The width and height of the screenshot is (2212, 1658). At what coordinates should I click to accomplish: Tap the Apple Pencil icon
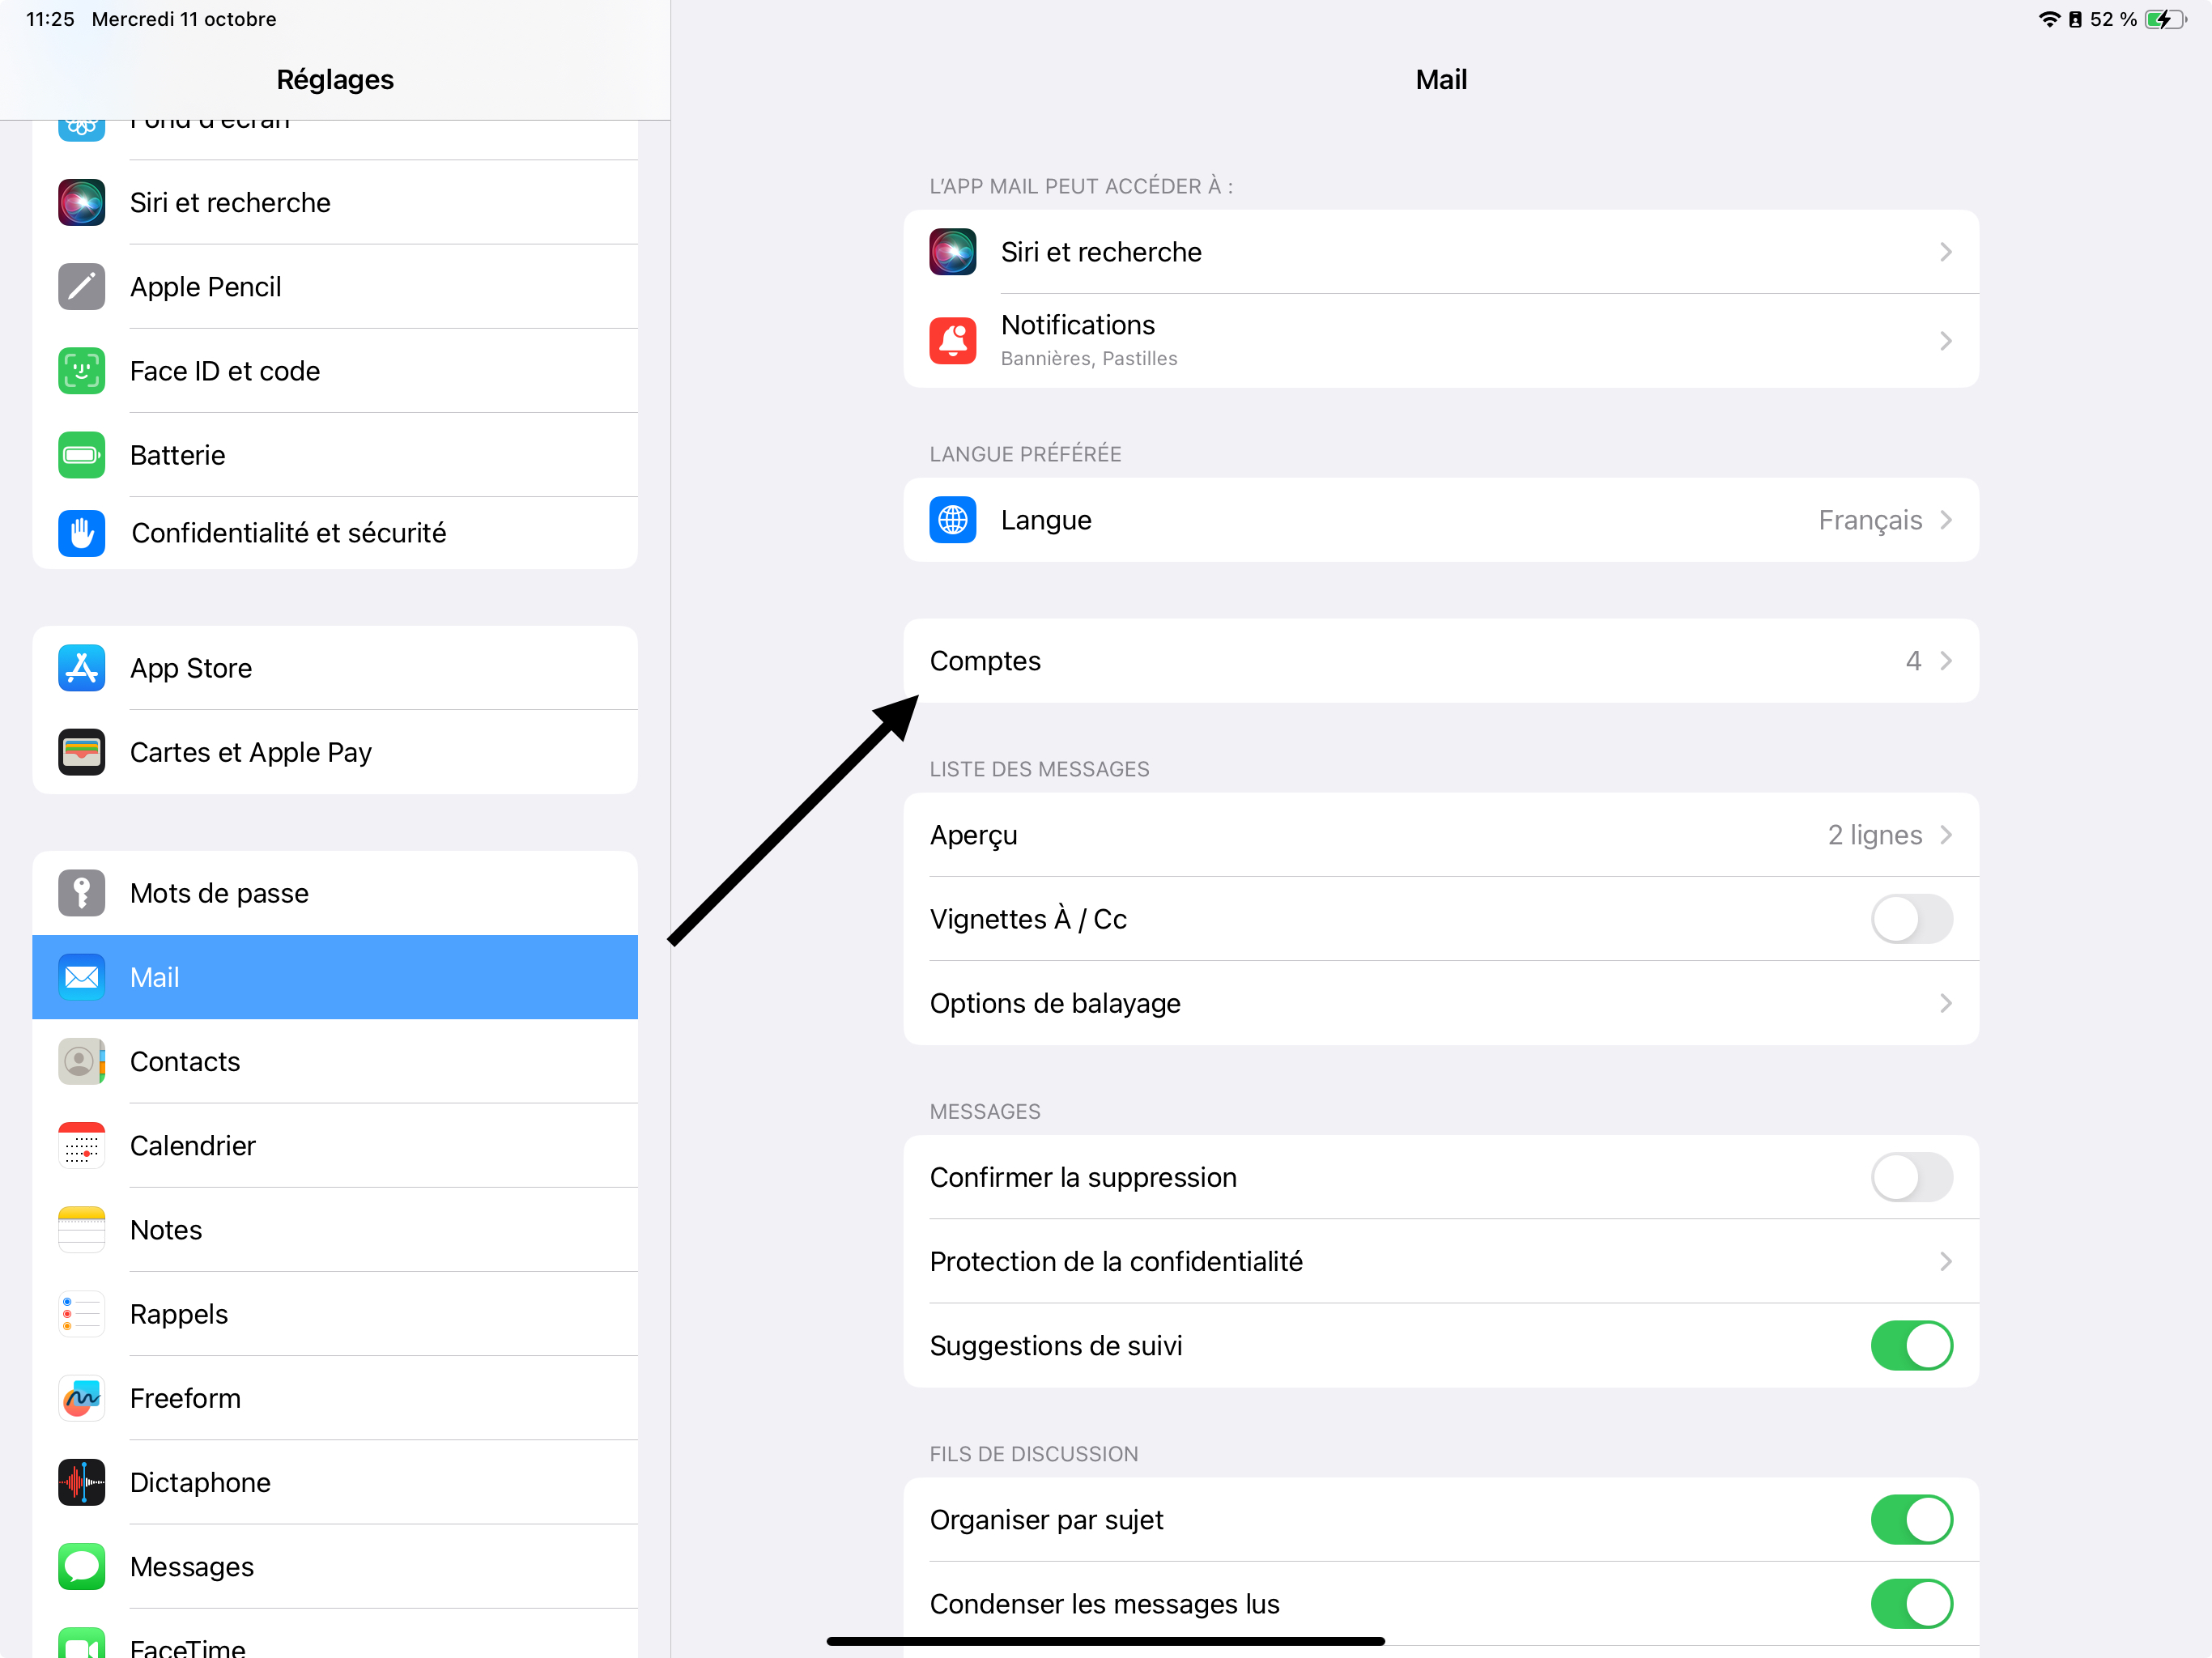(82, 287)
